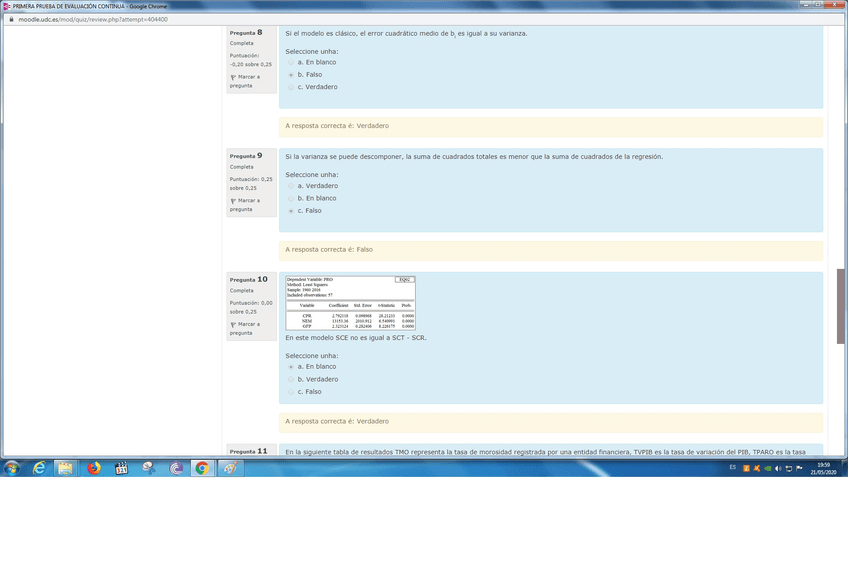
Task: Click text 'A resposta correcta é: Falso'
Action: tap(329, 250)
